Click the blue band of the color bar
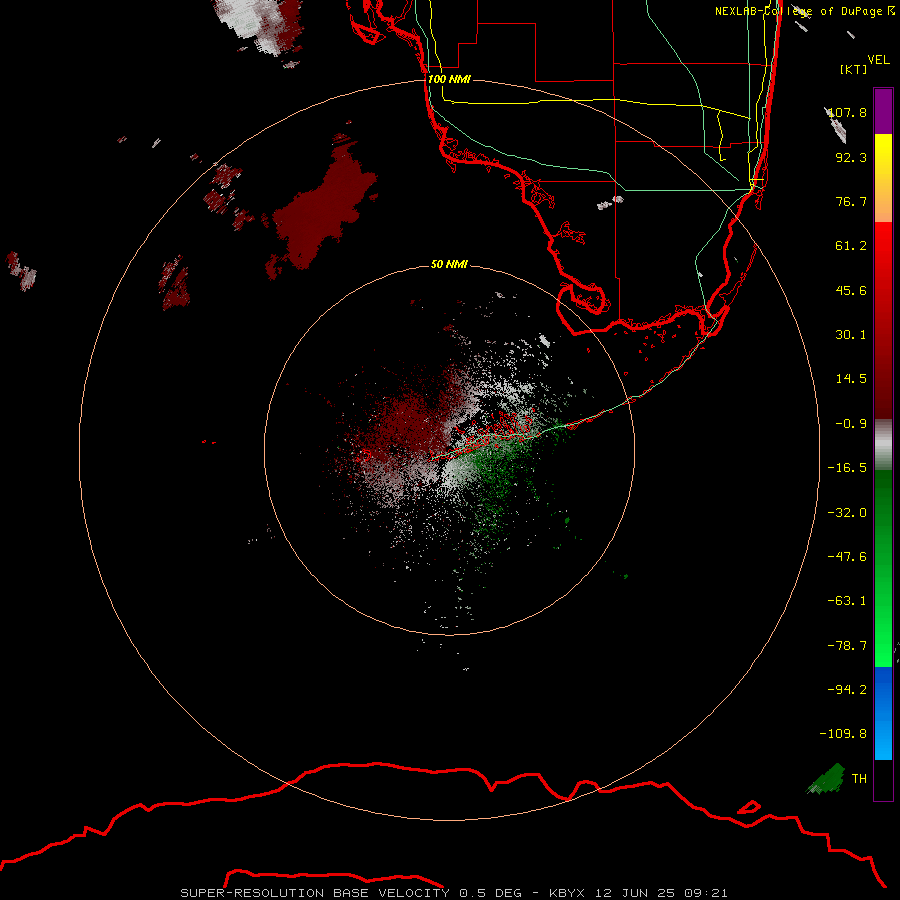Screen dimensions: 900x900 click(x=883, y=713)
